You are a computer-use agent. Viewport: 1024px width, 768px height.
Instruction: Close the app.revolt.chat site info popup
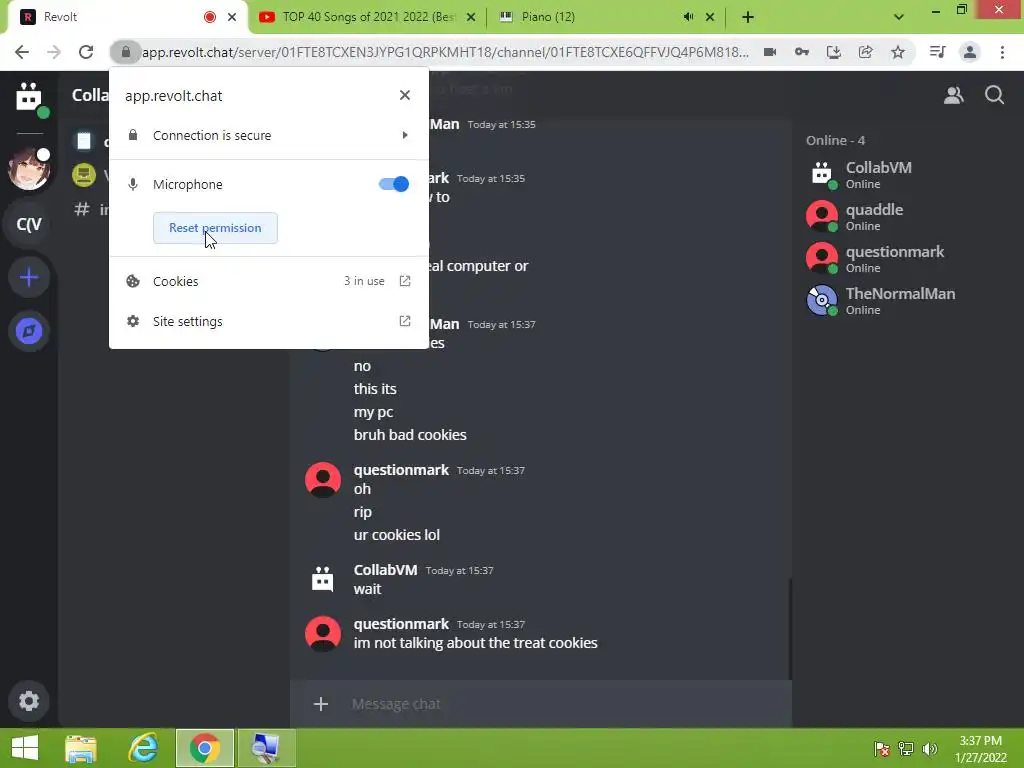pyautogui.click(x=405, y=95)
